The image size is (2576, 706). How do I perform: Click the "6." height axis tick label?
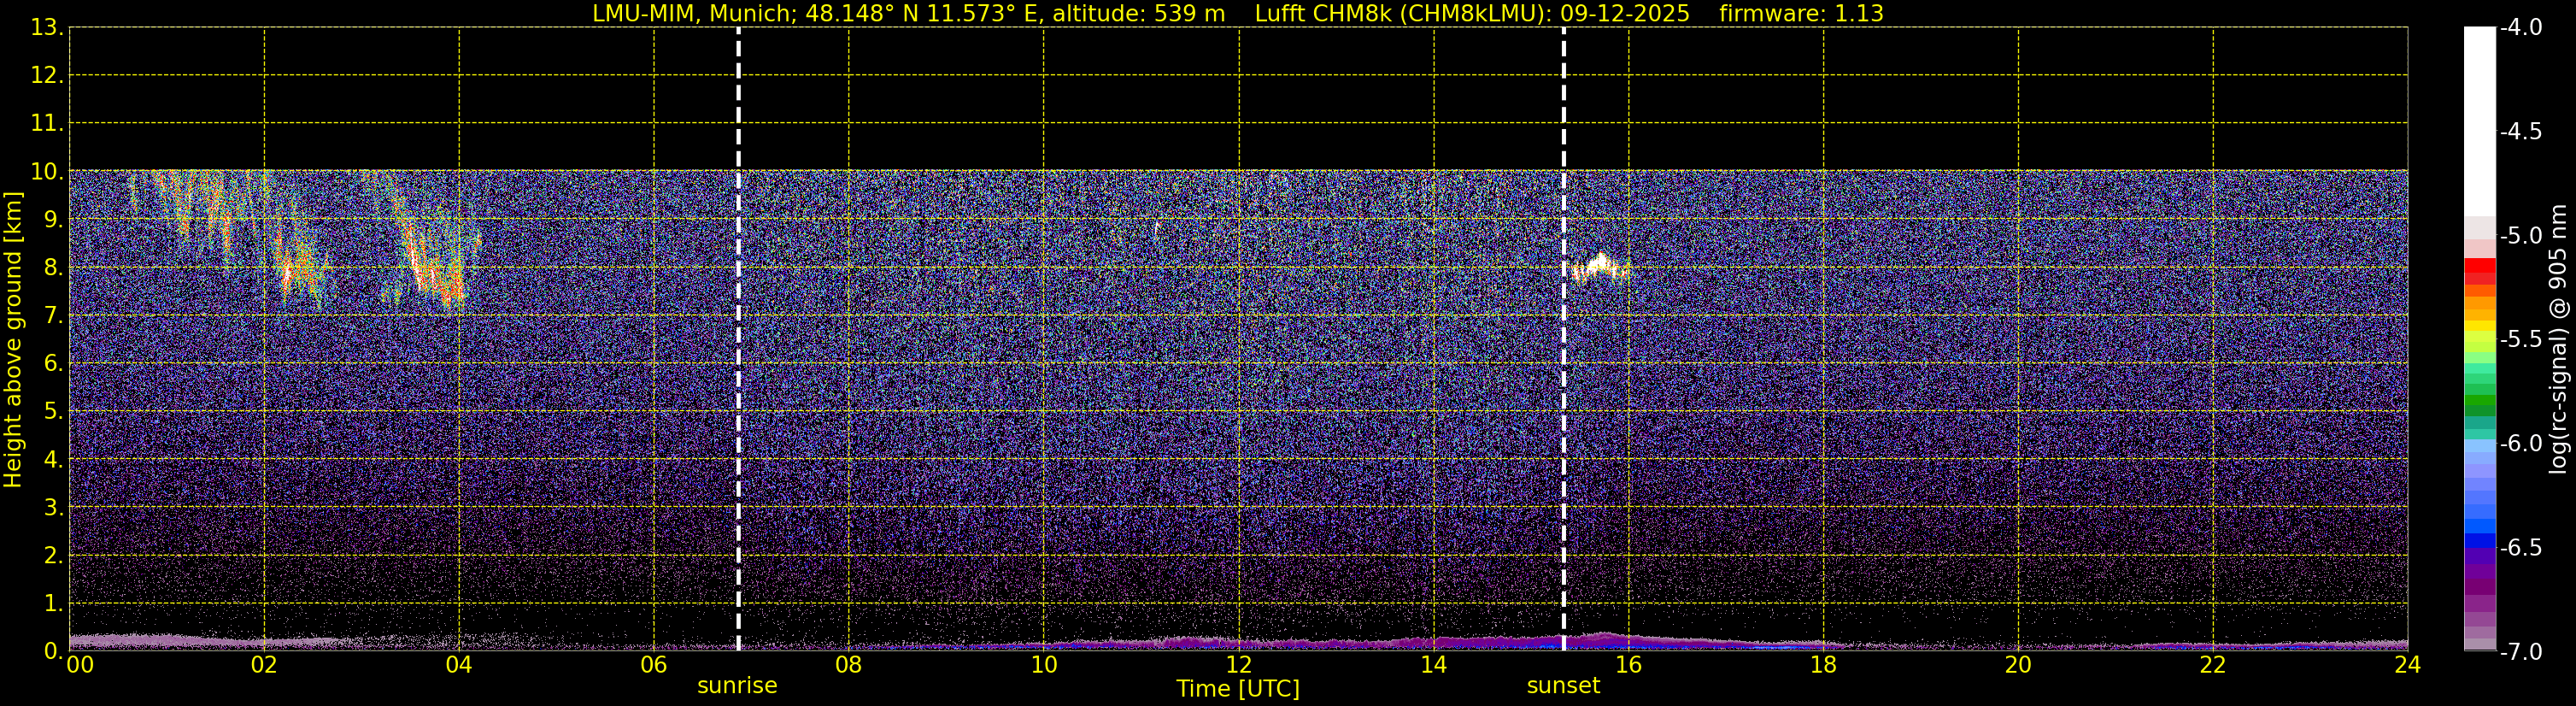click(53, 363)
